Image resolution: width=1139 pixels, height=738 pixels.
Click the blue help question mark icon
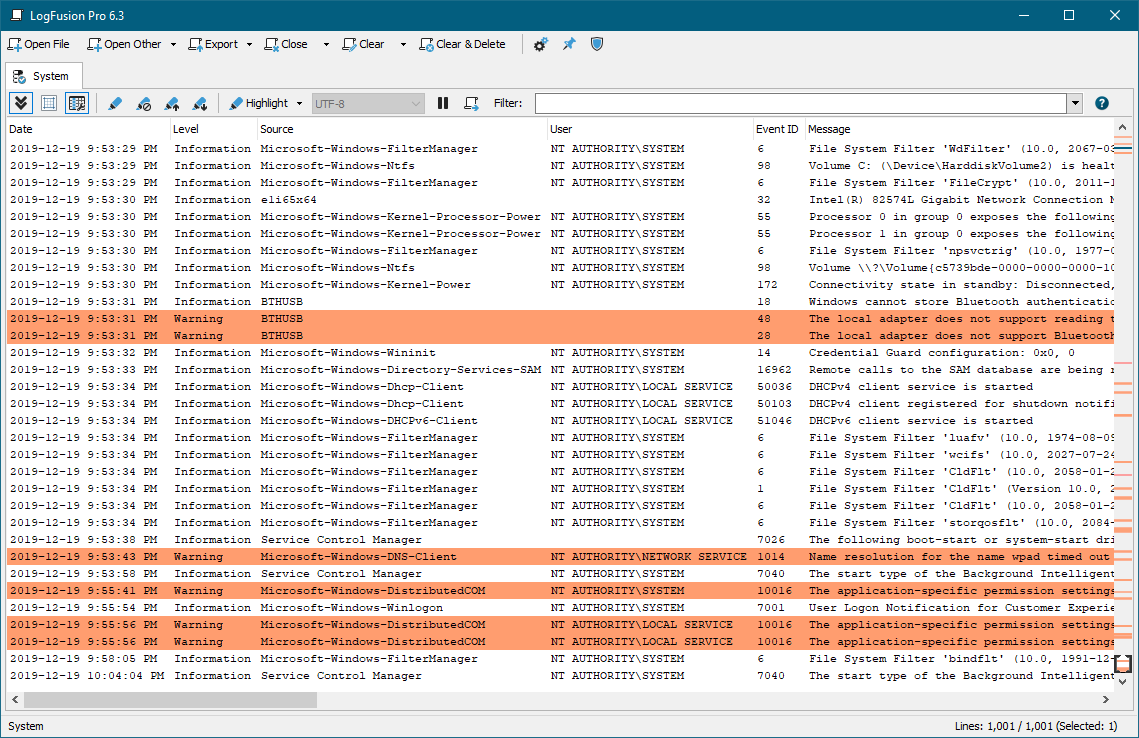[1102, 103]
